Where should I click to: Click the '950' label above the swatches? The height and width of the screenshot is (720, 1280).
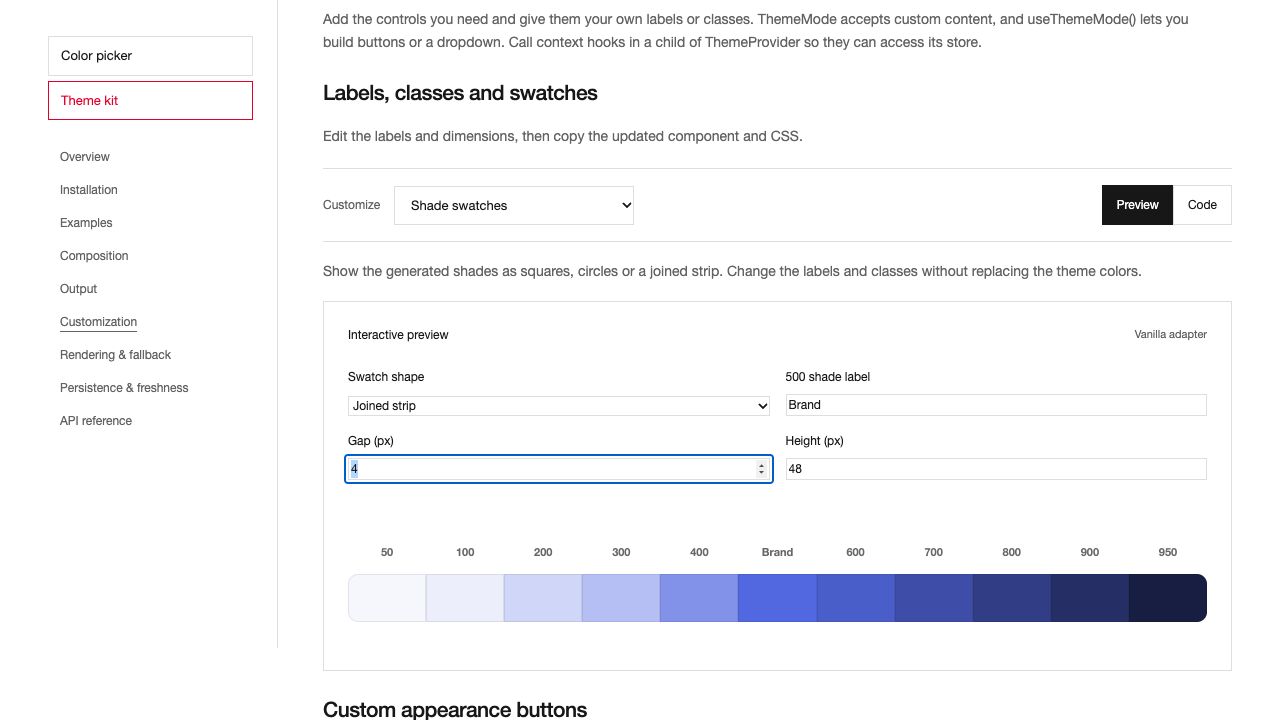tap(1167, 552)
